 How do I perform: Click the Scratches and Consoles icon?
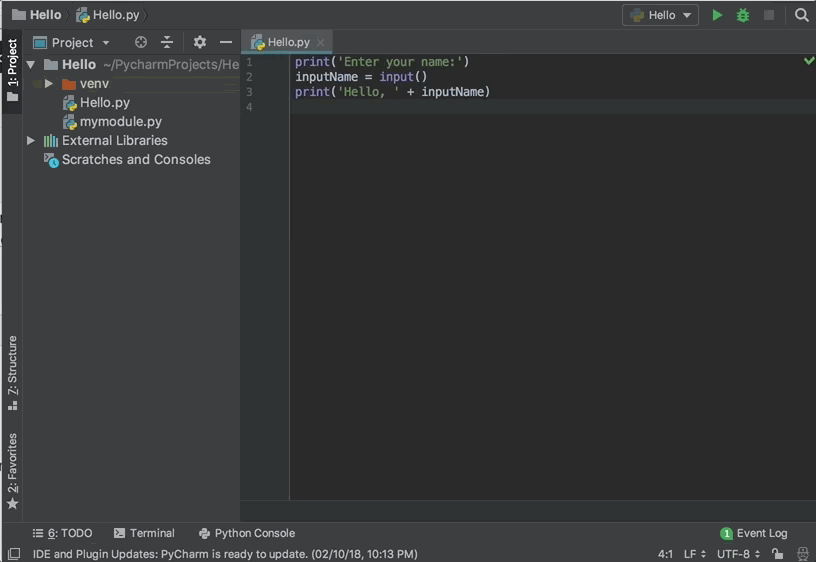point(51,160)
